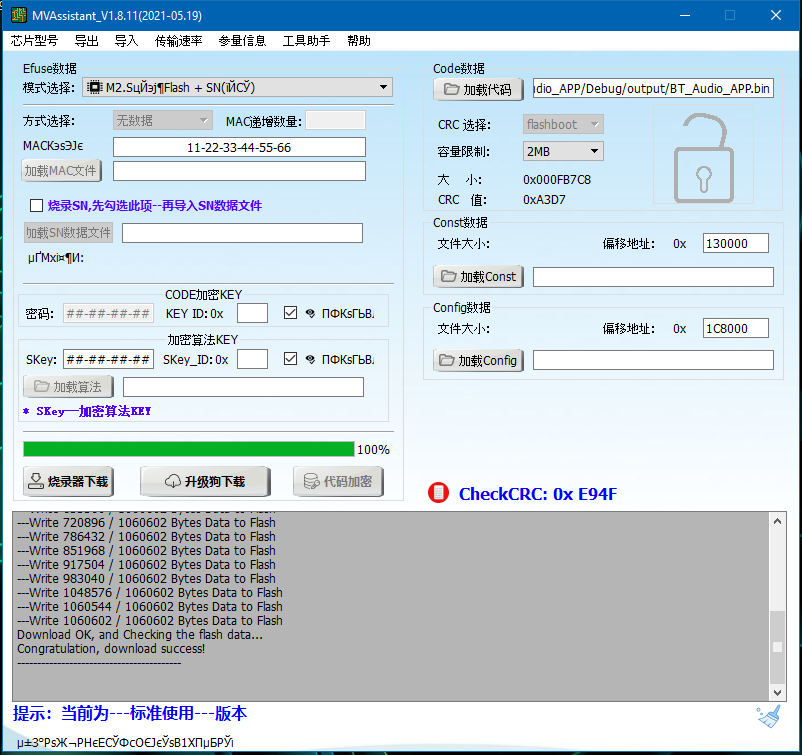
Task: Click the red CheckCRC status icon
Action: 438,493
